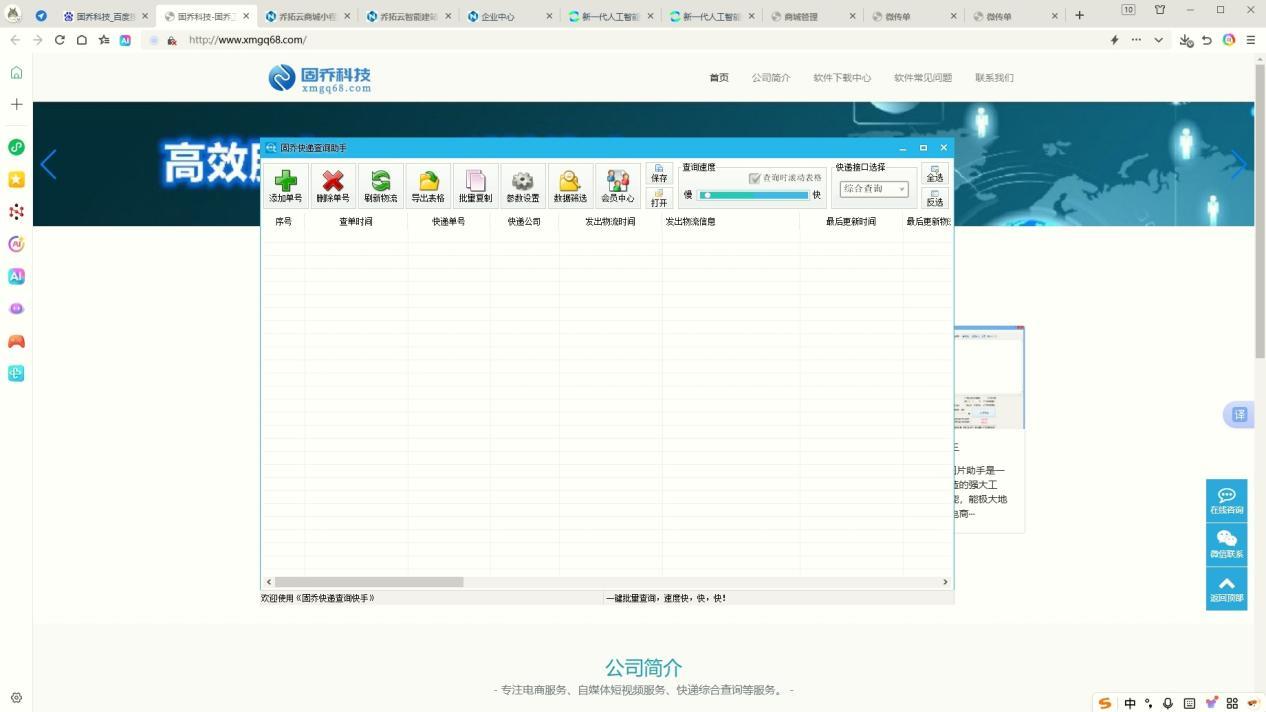
Task: Click the 联系我们 navigation link
Action: [995, 77]
